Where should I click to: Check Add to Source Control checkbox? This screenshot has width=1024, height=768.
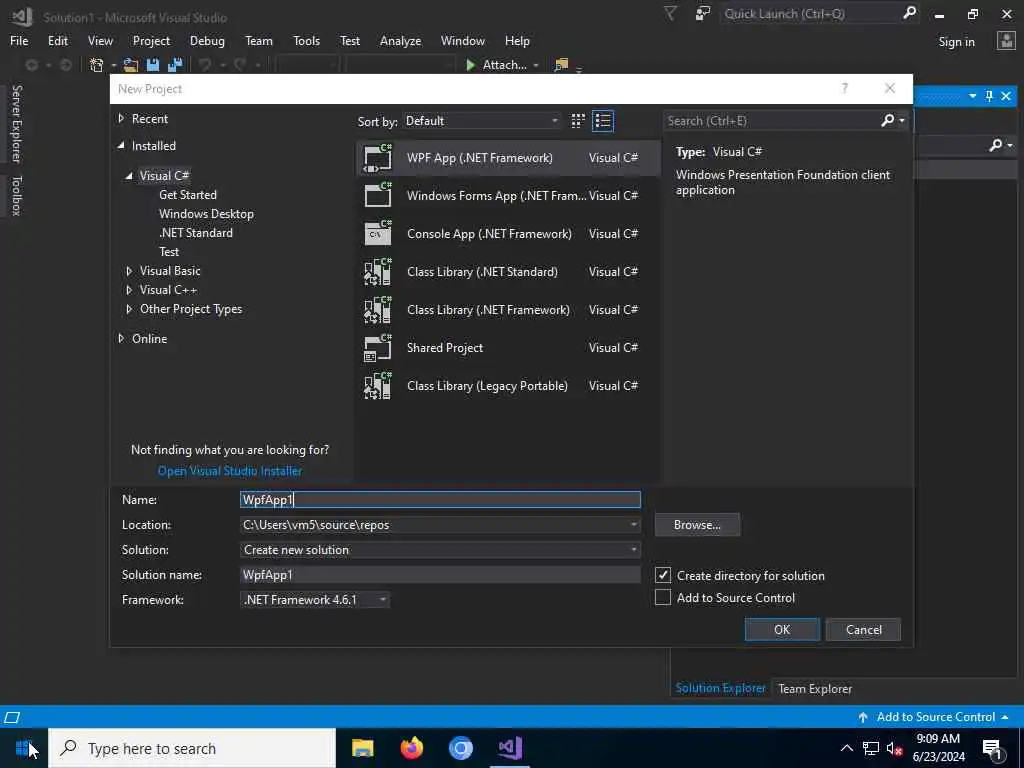tap(663, 598)
